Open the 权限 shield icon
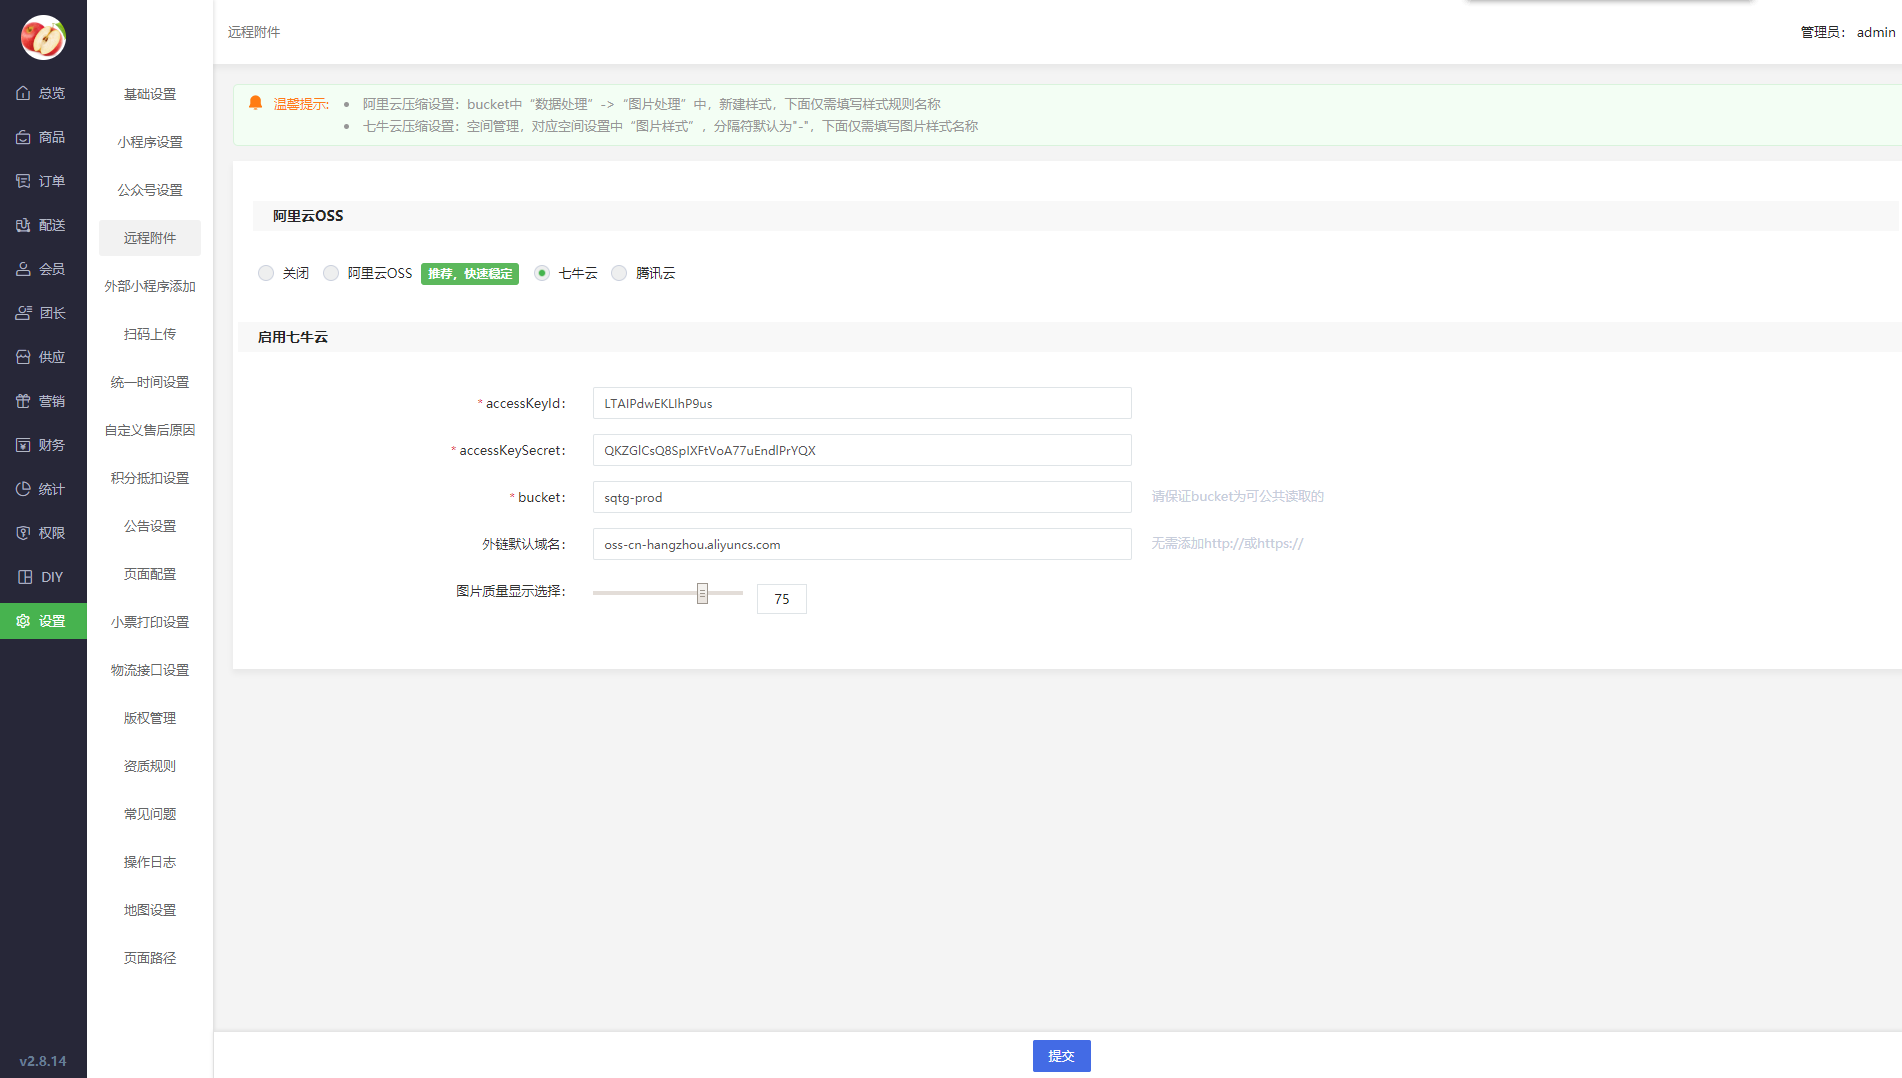 [23, 533]
